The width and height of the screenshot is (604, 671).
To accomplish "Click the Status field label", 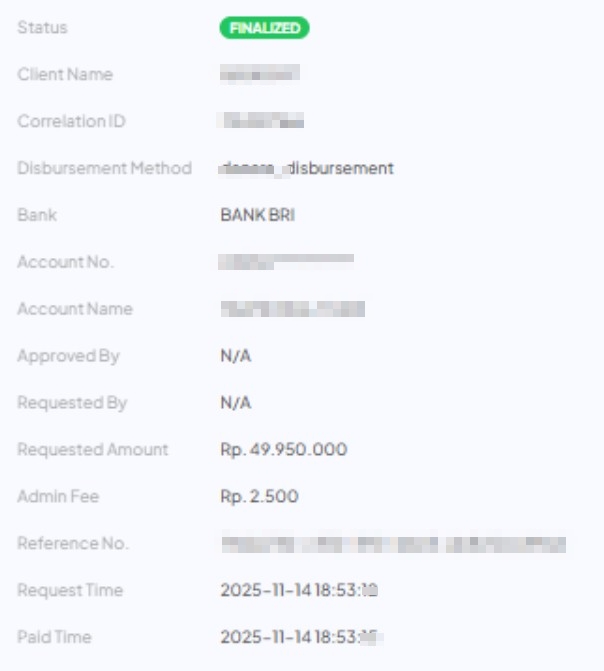I will coord(42,28).
